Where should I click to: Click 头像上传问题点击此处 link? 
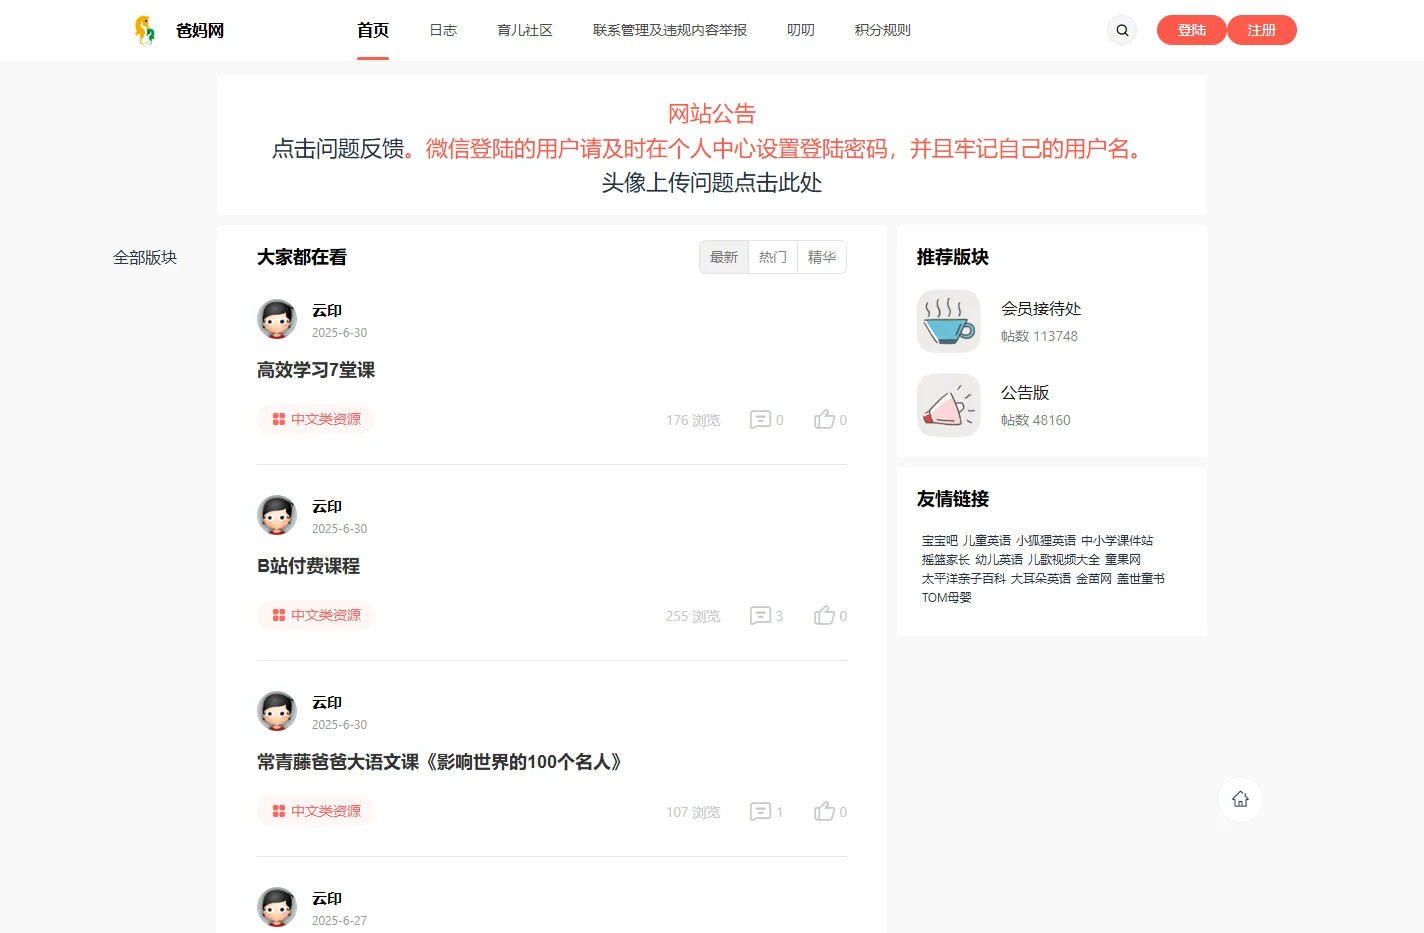point(712,182)
